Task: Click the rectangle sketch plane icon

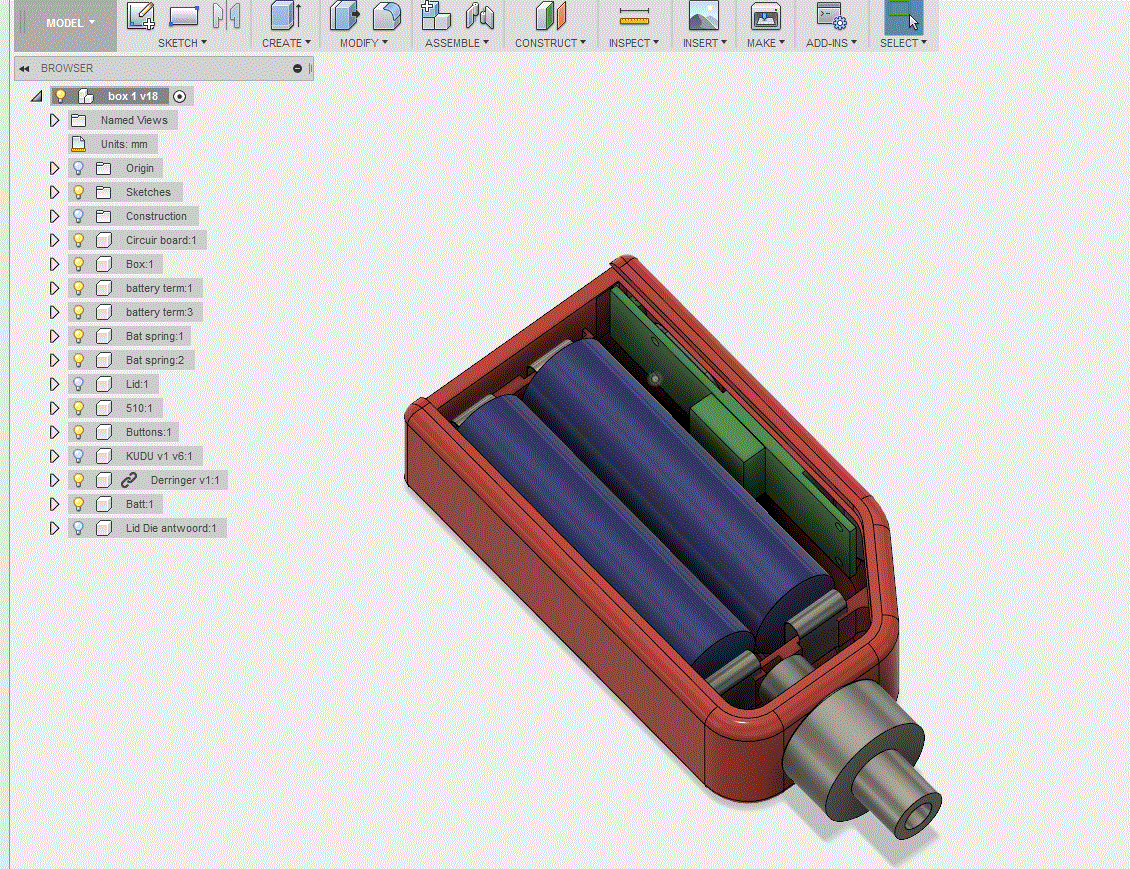Action: [x=184, y=16]
